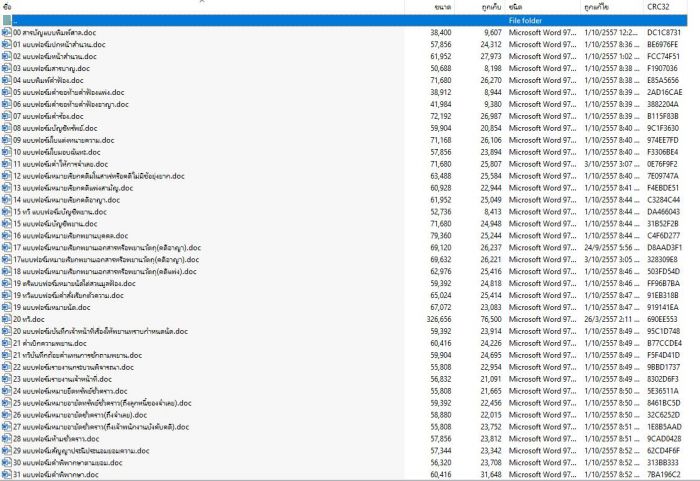Image resolution: width=700 pixels, height=481 pixels.
Task: Select the size value 67,072
Action: (x=441, y=307)
